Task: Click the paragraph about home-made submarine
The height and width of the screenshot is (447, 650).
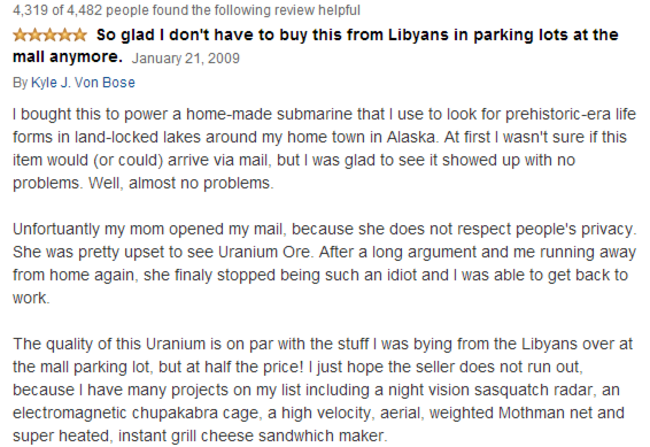Action: (x=324, y=148)
